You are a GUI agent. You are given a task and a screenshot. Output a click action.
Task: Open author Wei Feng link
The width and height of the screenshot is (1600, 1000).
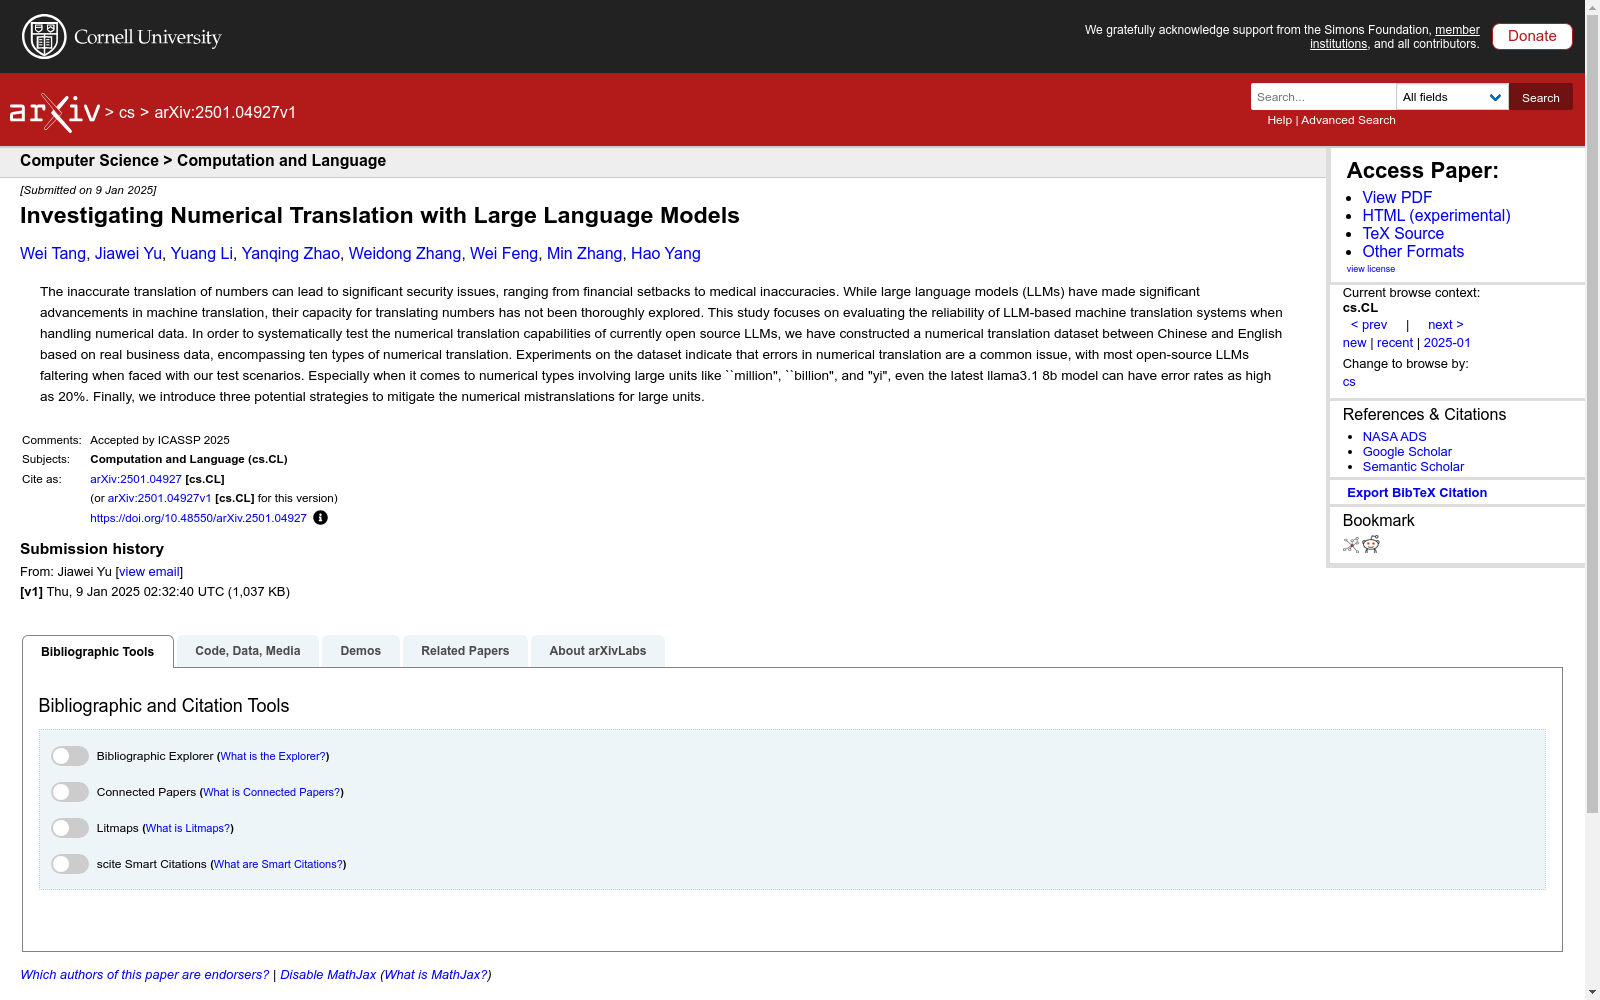pos(504,254)
